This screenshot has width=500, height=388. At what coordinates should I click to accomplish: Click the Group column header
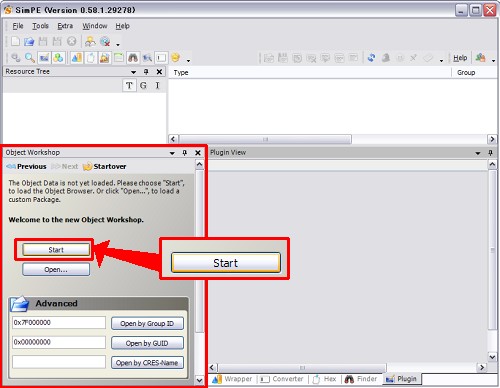tap(475, 72)
